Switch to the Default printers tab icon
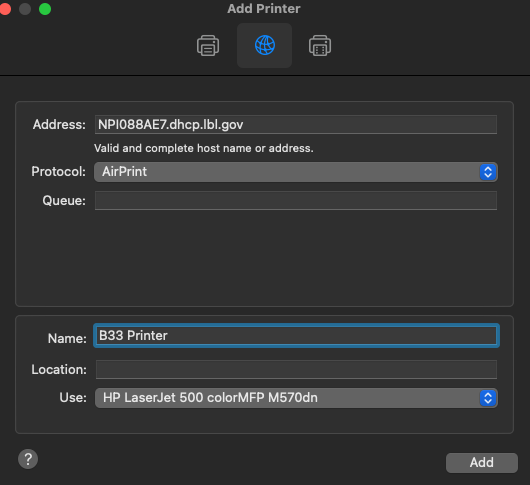The image size is (530, 485). coord(208,46)
